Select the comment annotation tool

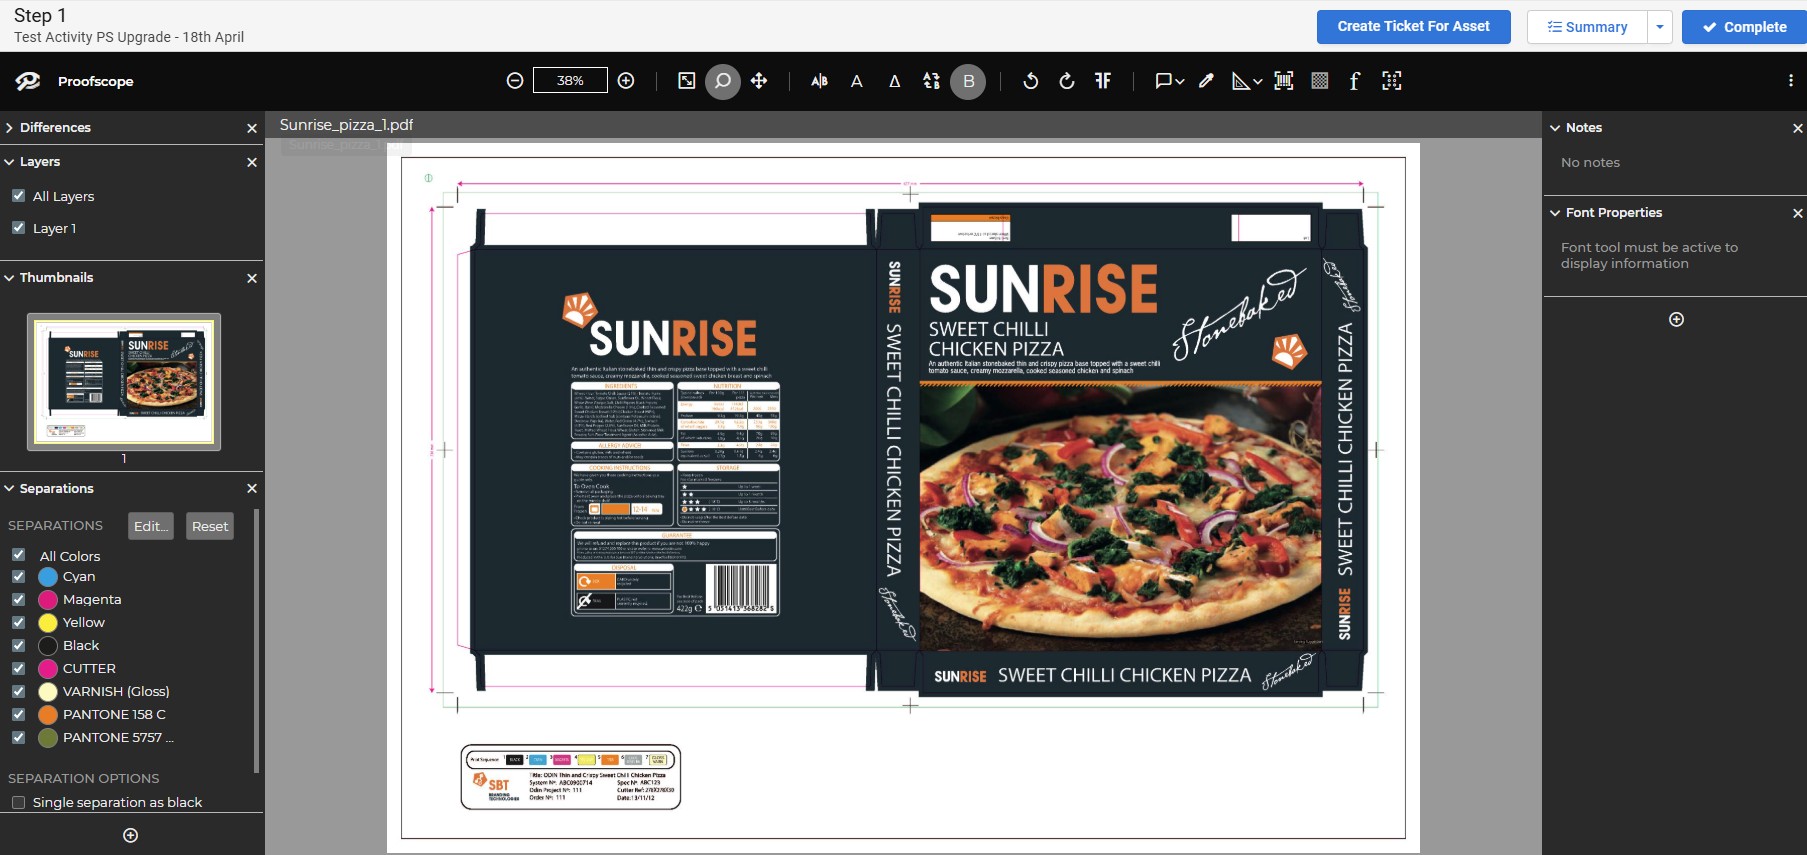point(1163,81)
